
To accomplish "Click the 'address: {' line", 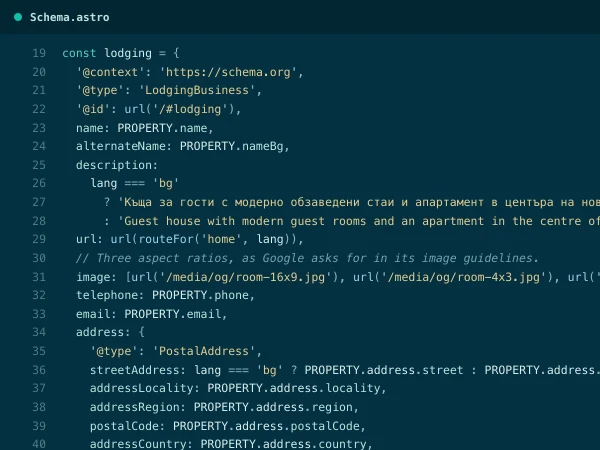I will click(x=110, y=332).
